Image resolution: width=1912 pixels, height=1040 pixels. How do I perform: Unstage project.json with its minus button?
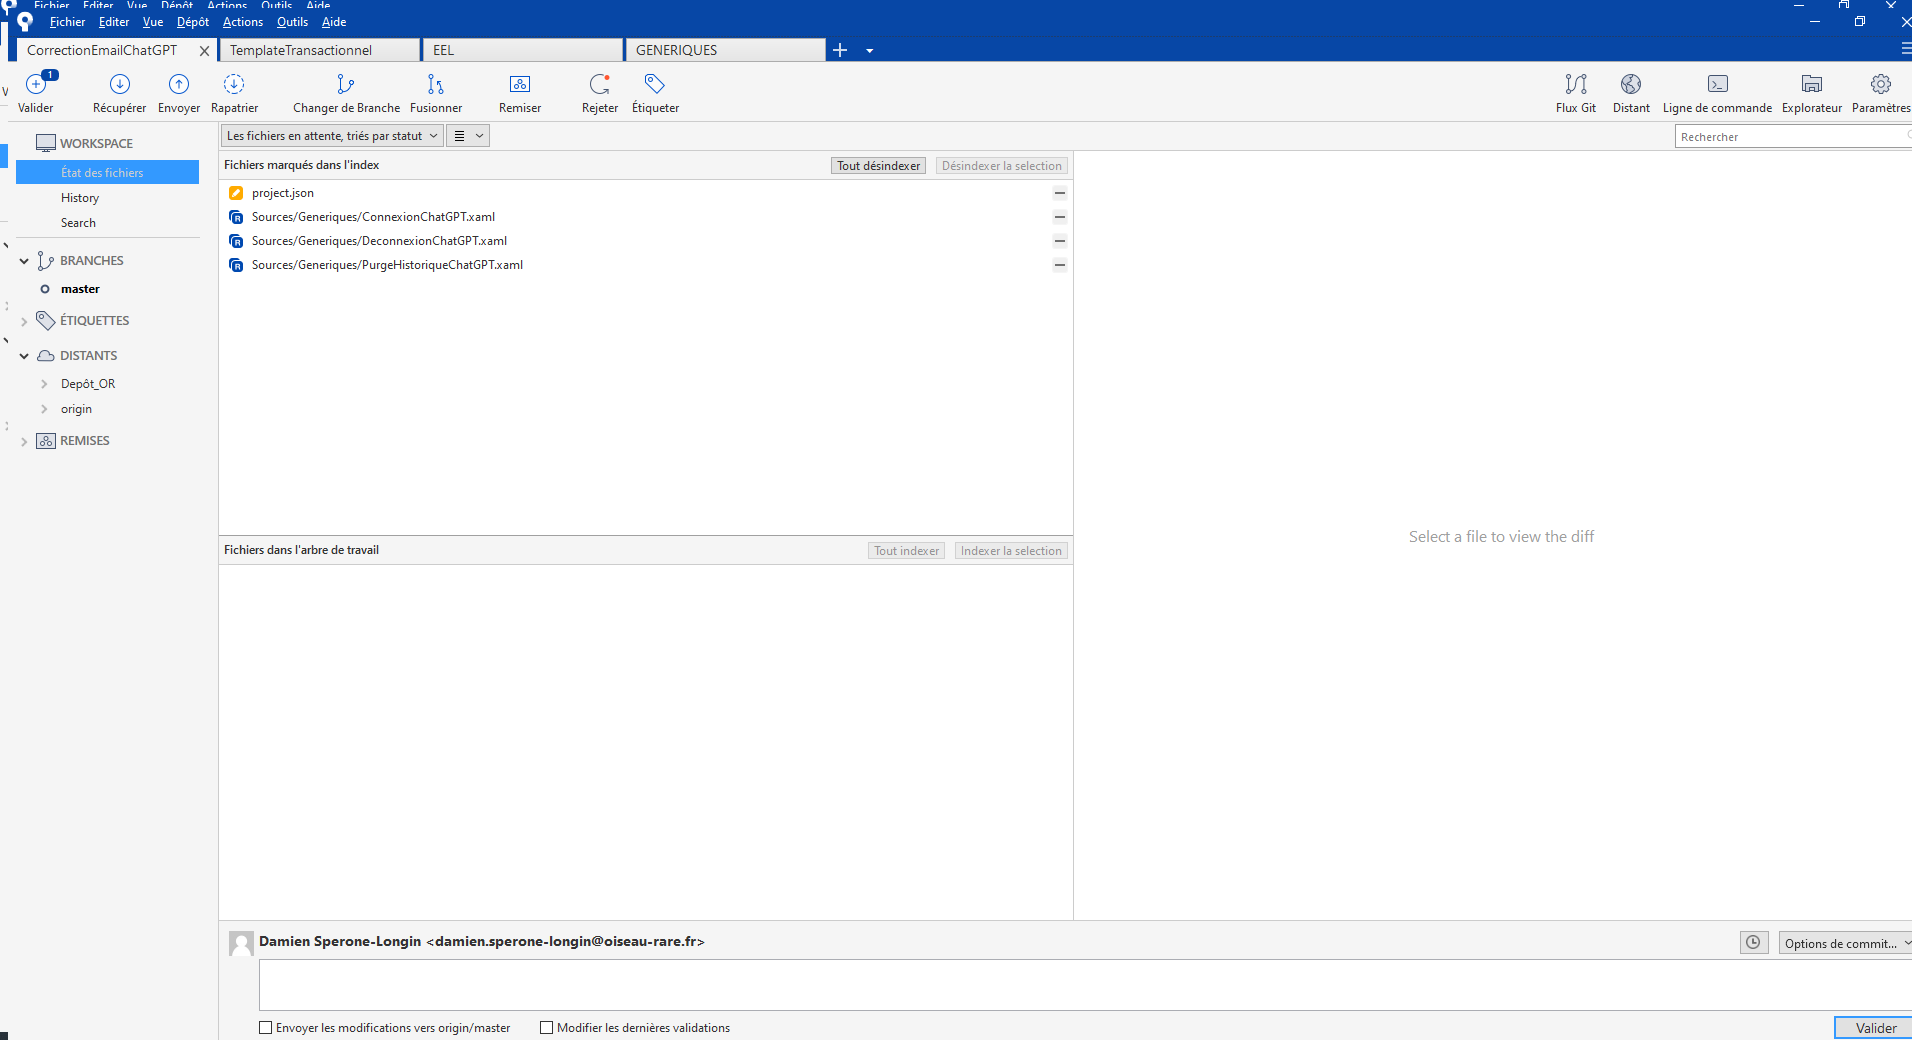pos(1059,193)
